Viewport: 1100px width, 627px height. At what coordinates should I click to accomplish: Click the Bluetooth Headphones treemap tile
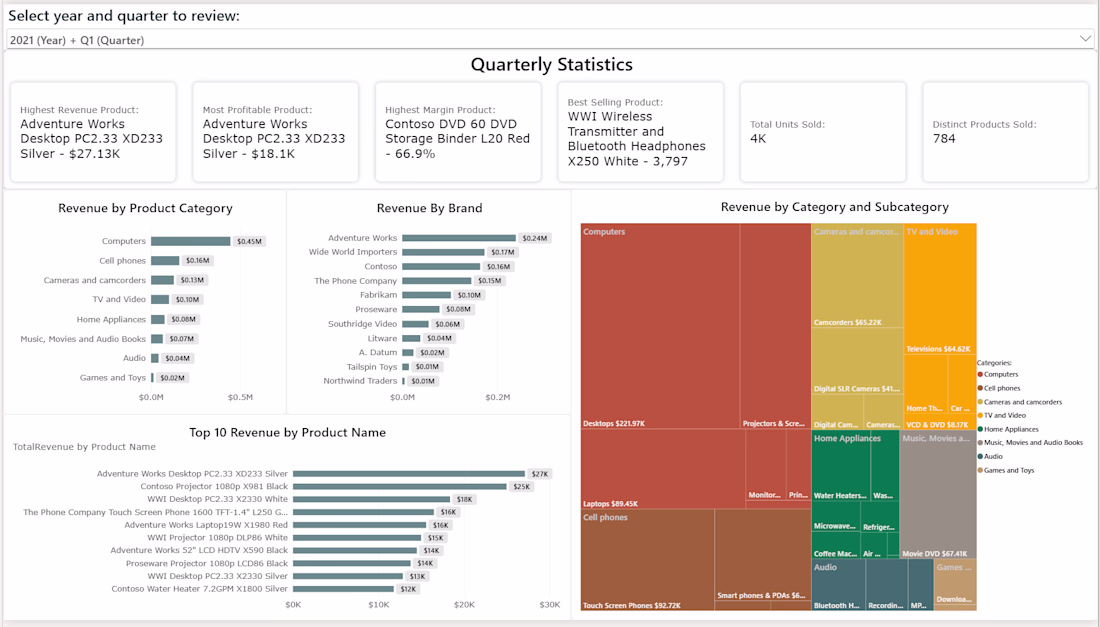click(x=838, y=584)
